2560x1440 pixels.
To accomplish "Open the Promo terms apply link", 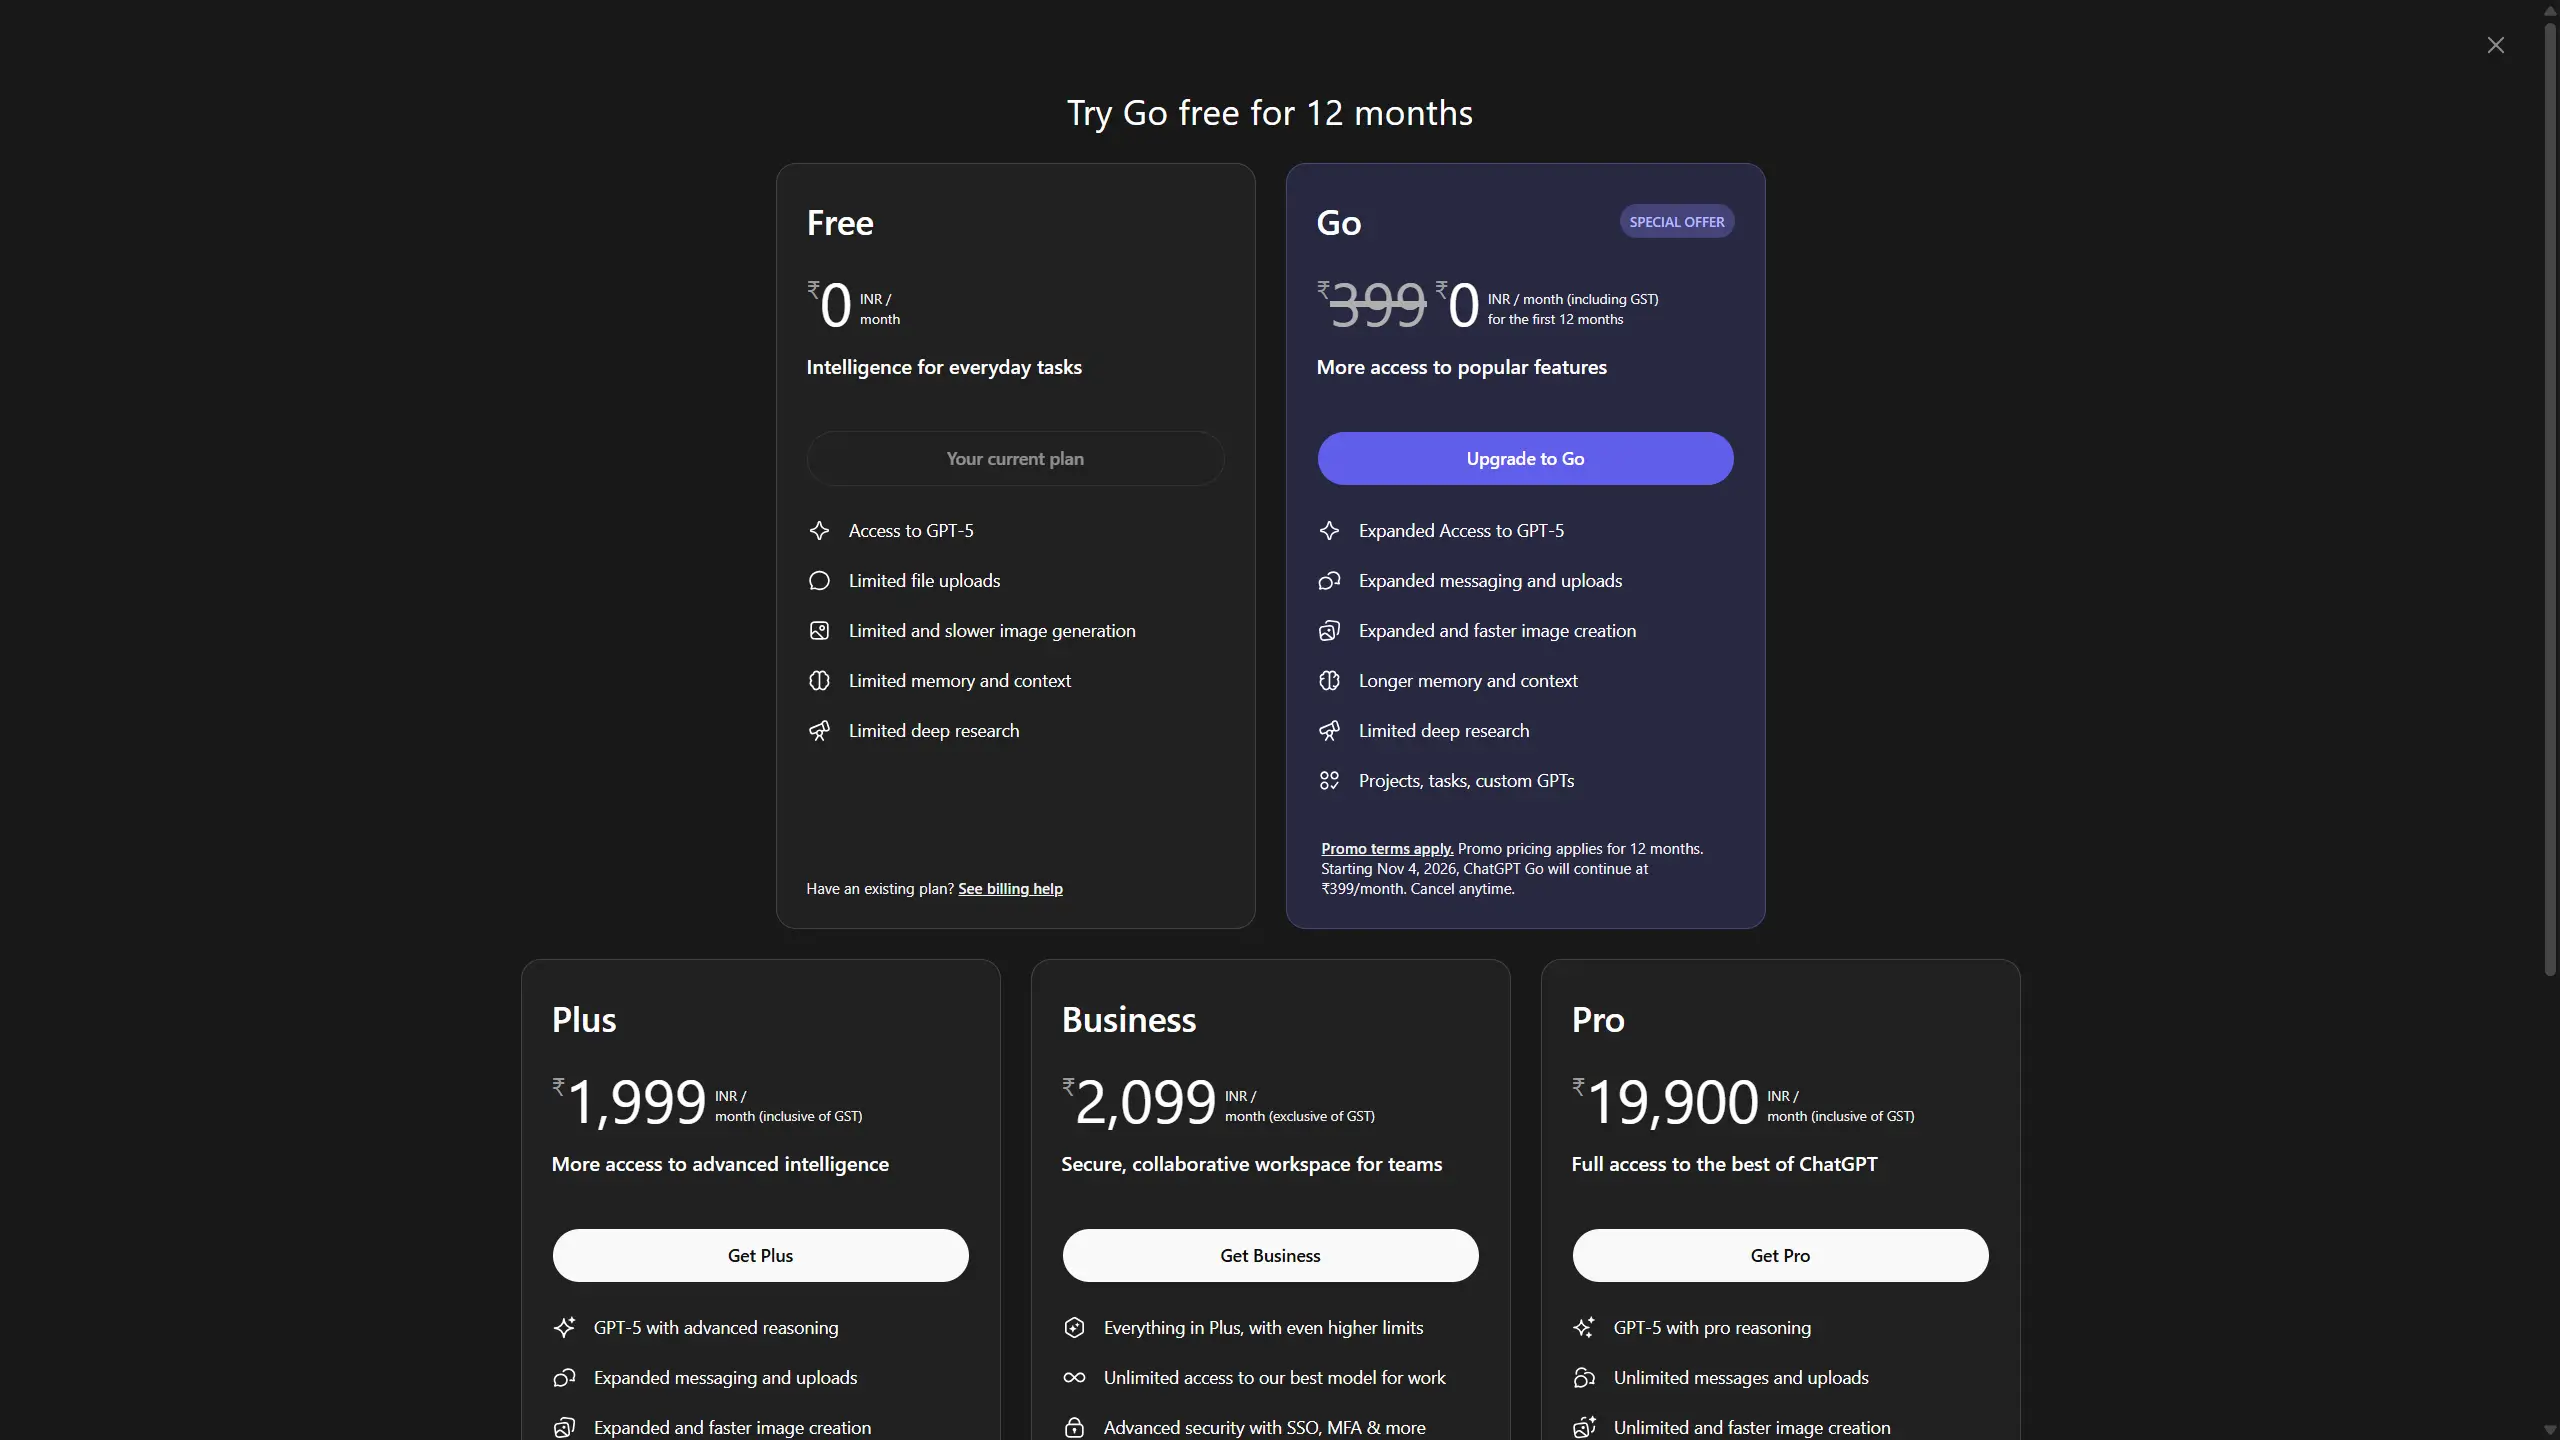I will [1387, 849].
